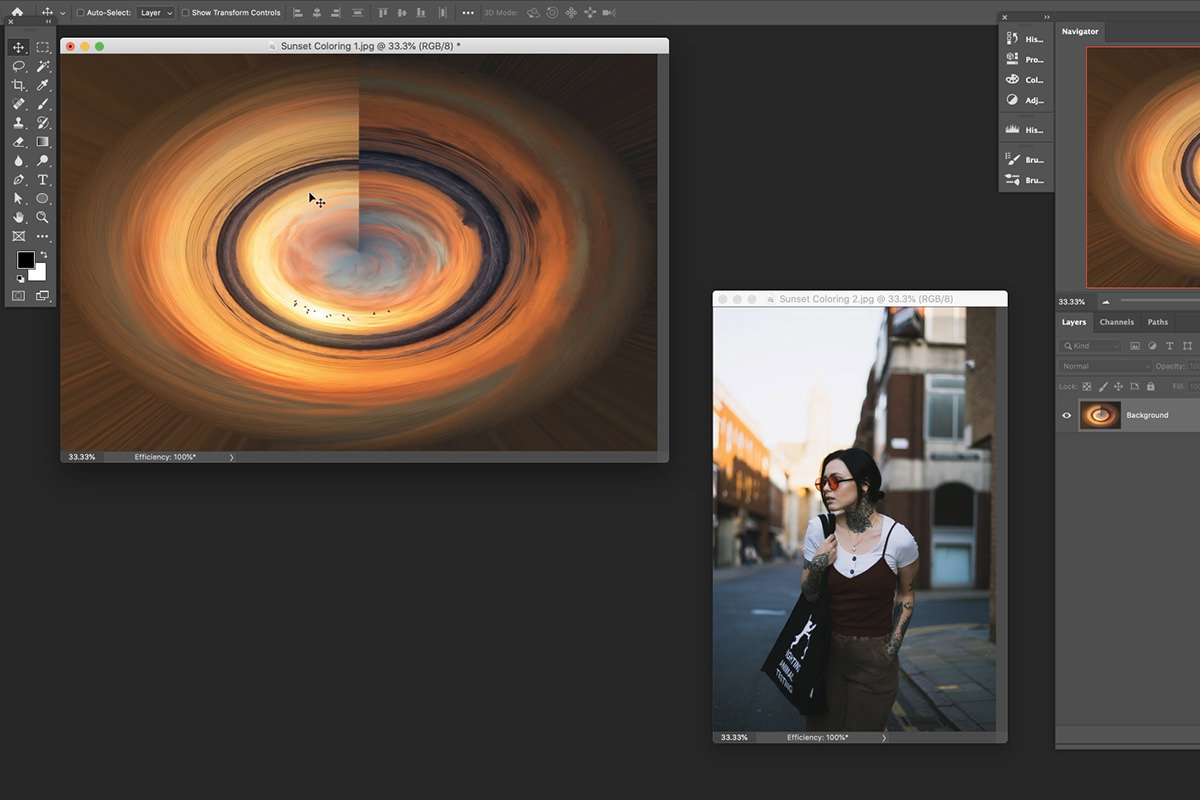Toggle Lock transparent pixels in Layers panel

pyautogui.click(x=1087, y=385)
